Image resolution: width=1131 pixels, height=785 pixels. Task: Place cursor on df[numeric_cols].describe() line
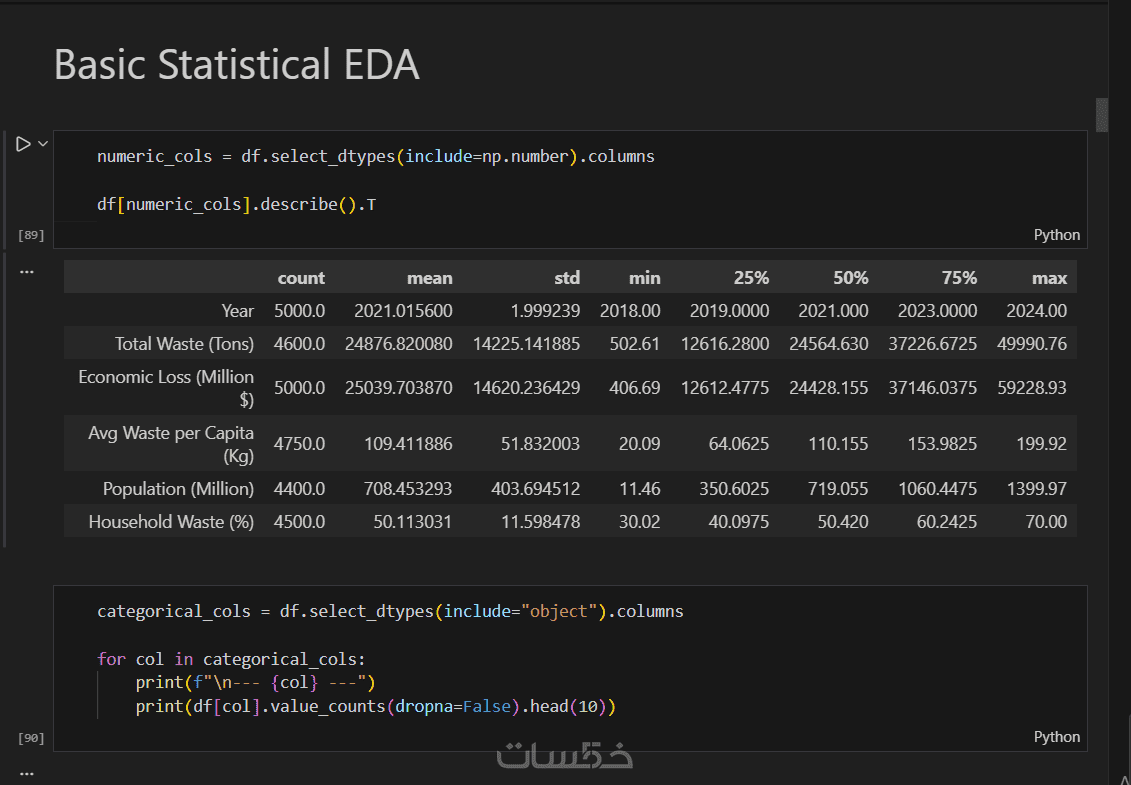[237, 204]
